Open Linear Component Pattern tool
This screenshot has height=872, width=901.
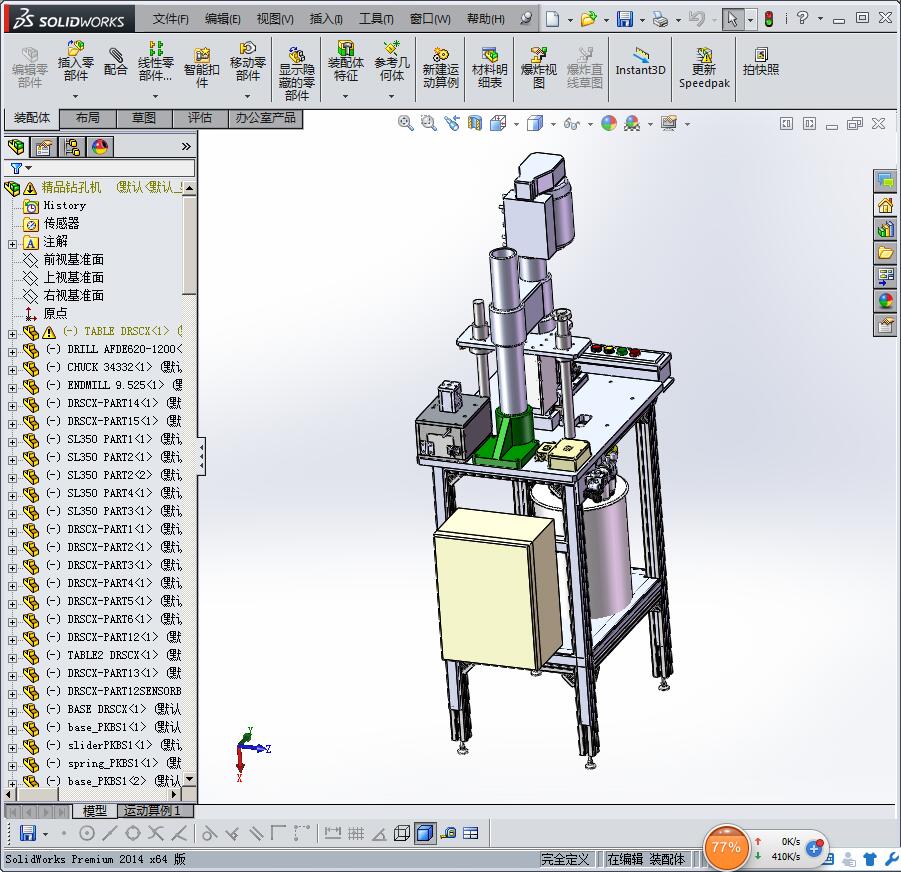[155, 61]
